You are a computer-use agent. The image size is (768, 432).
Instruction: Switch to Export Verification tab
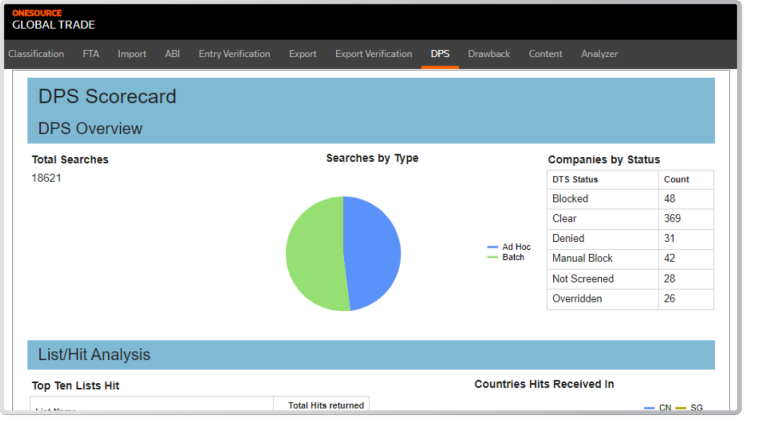tap(373, 54)
